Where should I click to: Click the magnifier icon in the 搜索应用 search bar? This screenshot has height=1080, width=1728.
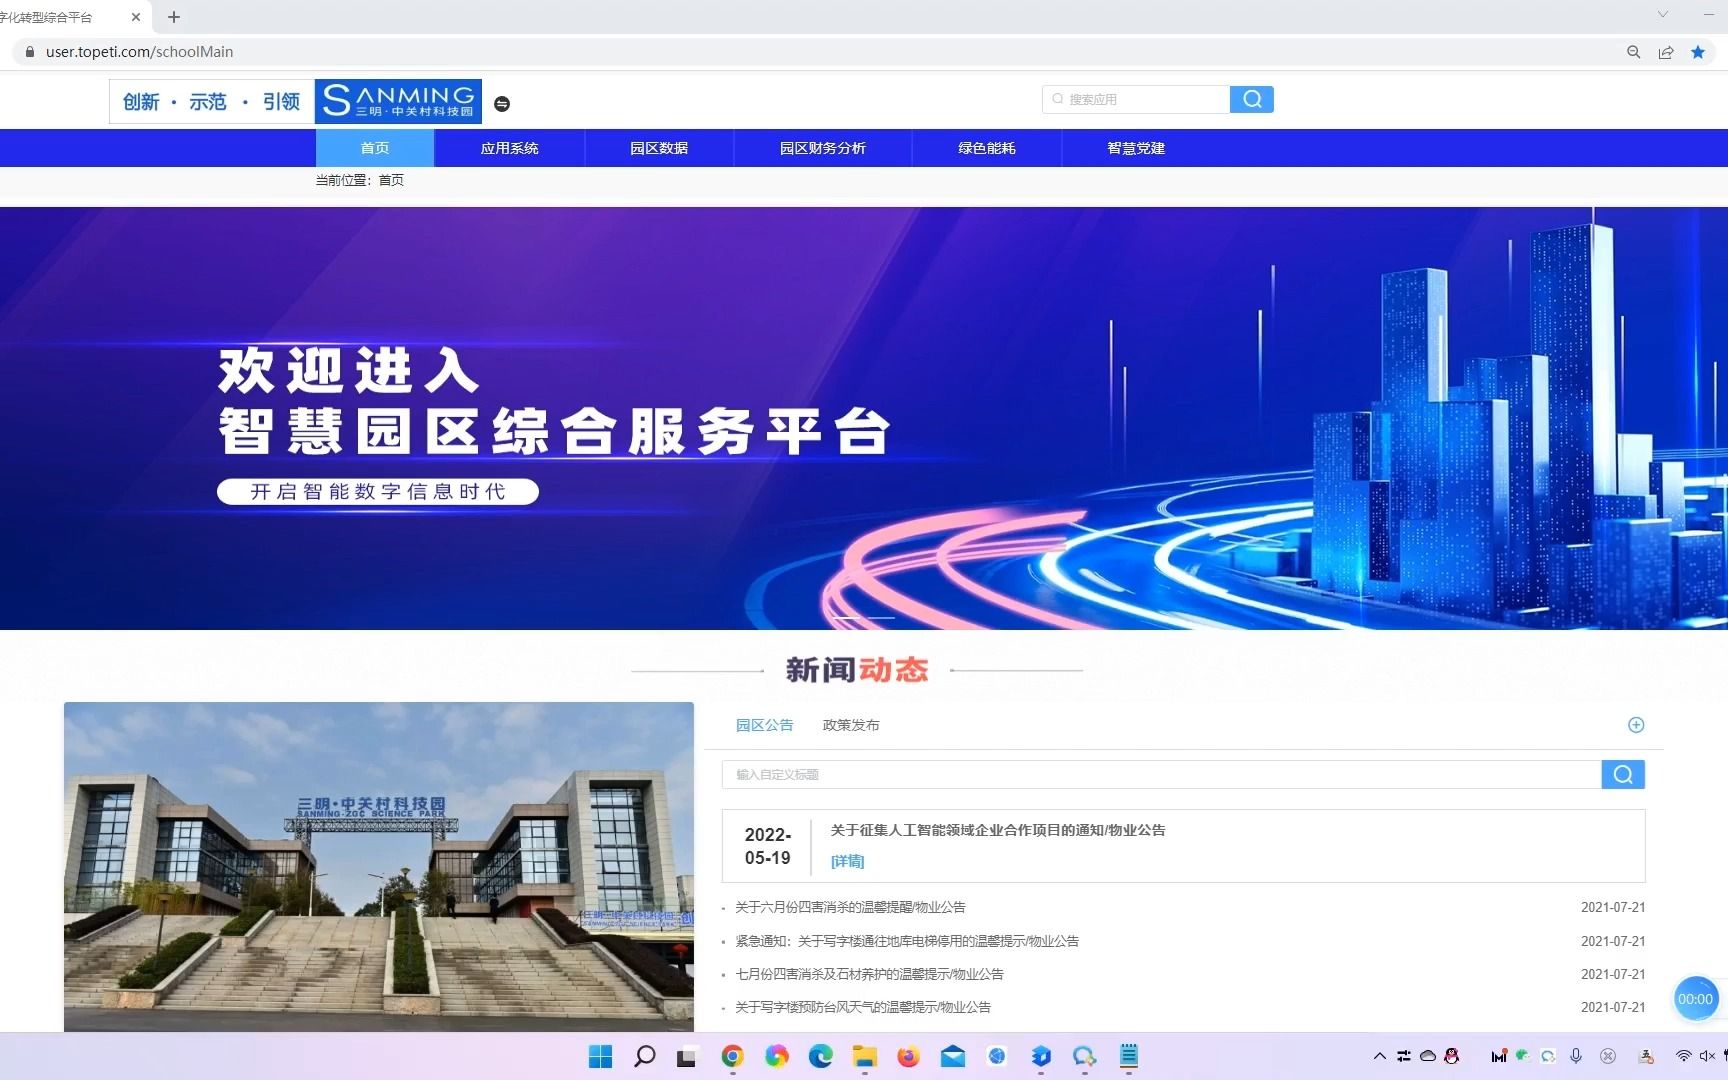1251,99
